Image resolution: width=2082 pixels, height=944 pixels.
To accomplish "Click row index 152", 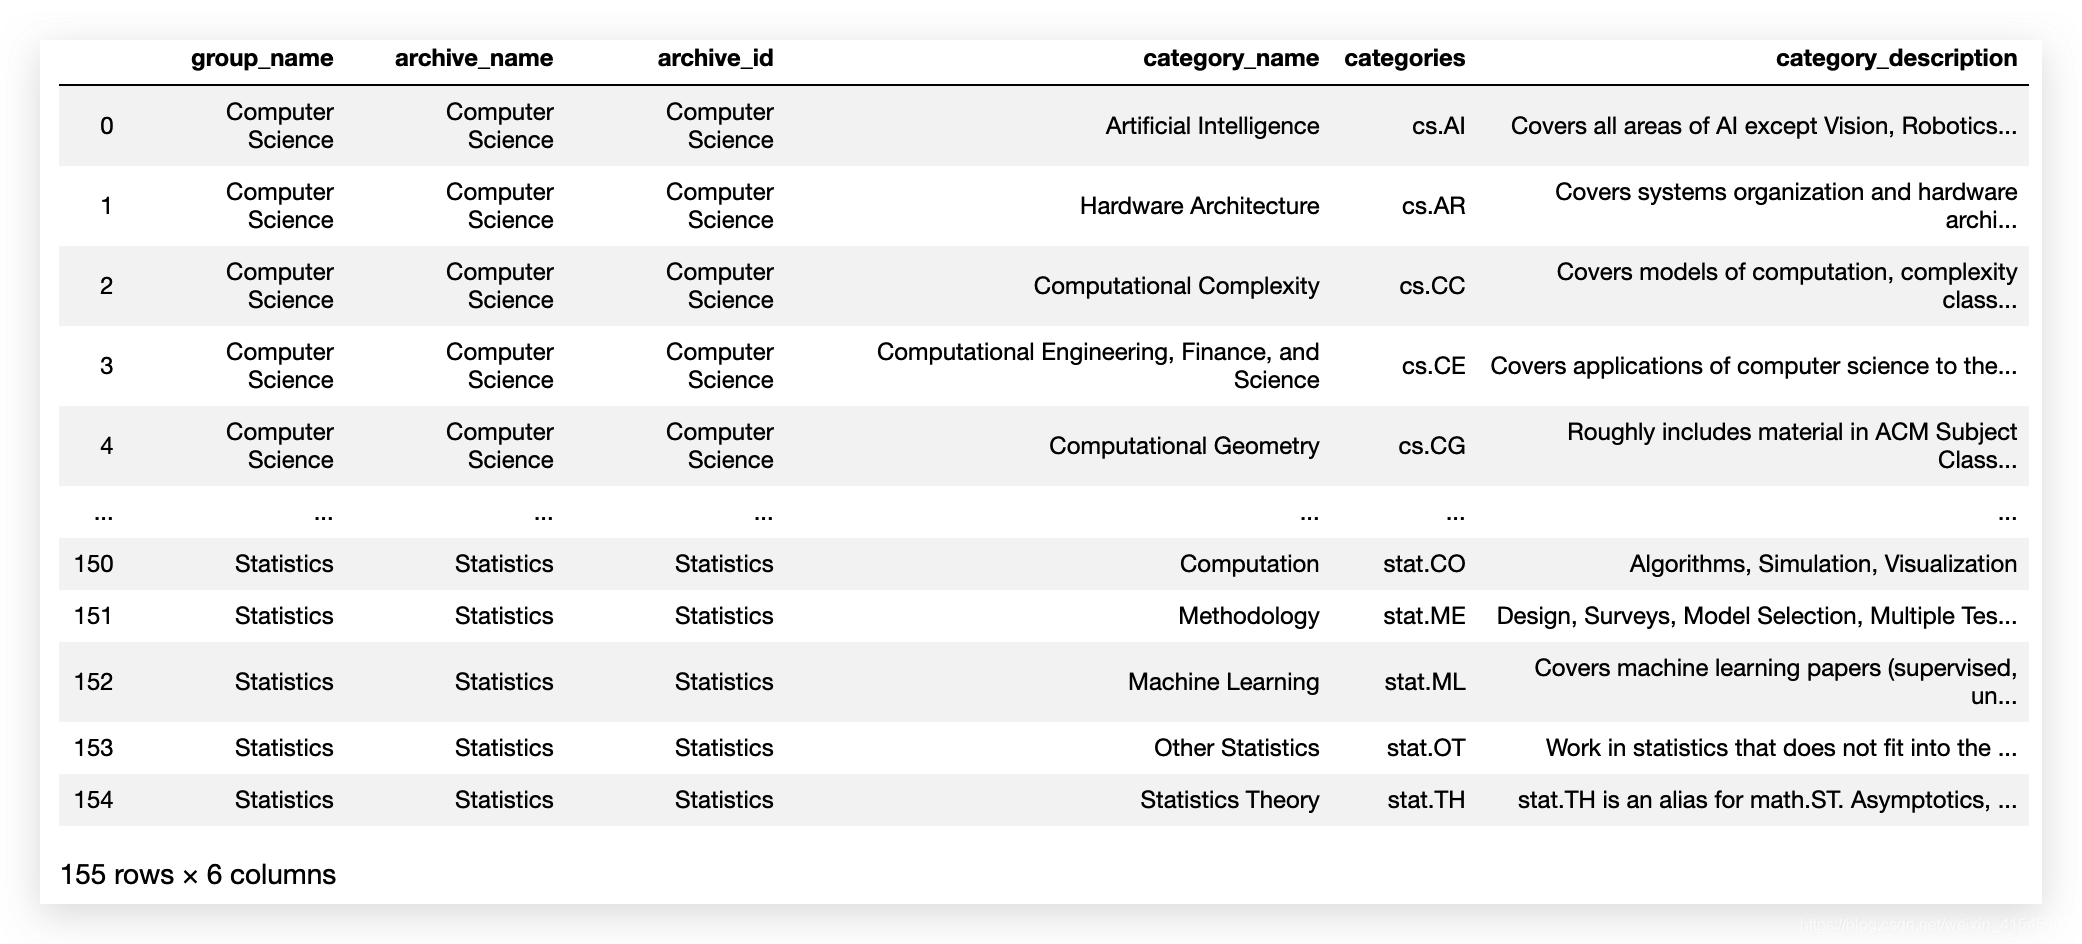I will click(x=94, y=682).
